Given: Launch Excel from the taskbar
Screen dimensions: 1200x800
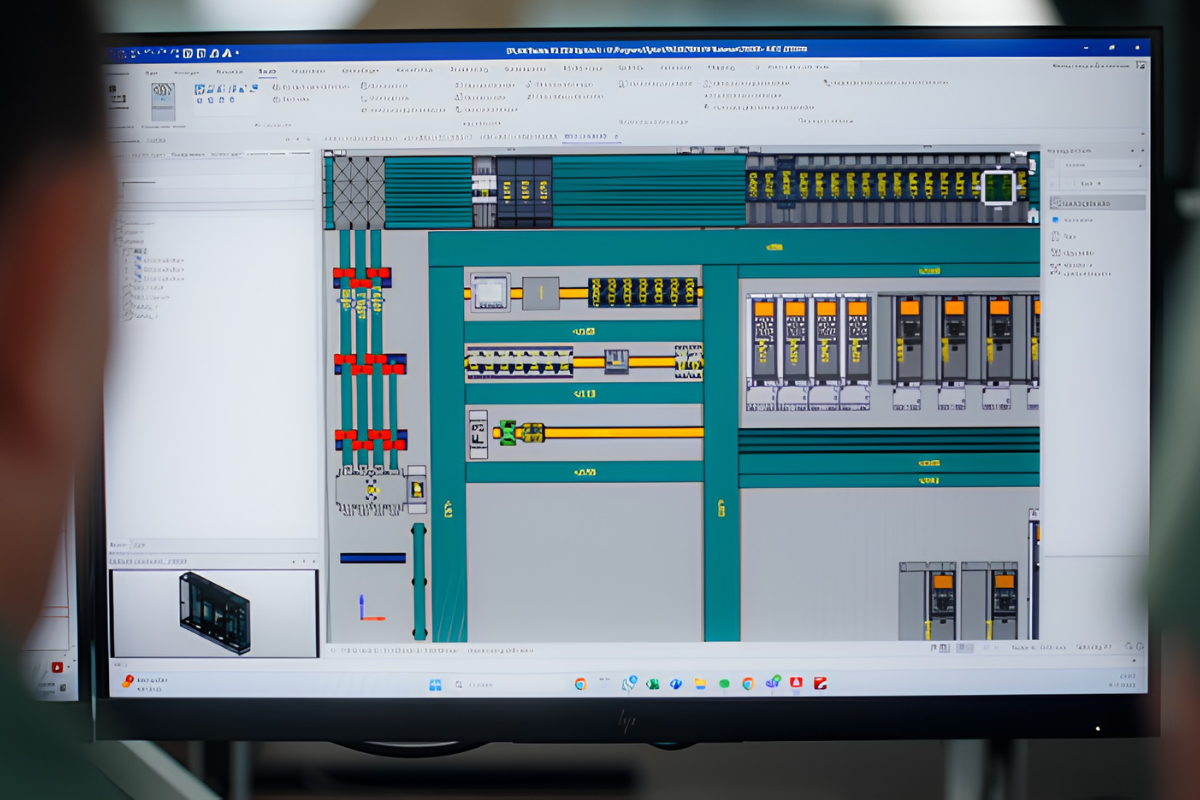Looking at the screenshot, I should 652,684.
